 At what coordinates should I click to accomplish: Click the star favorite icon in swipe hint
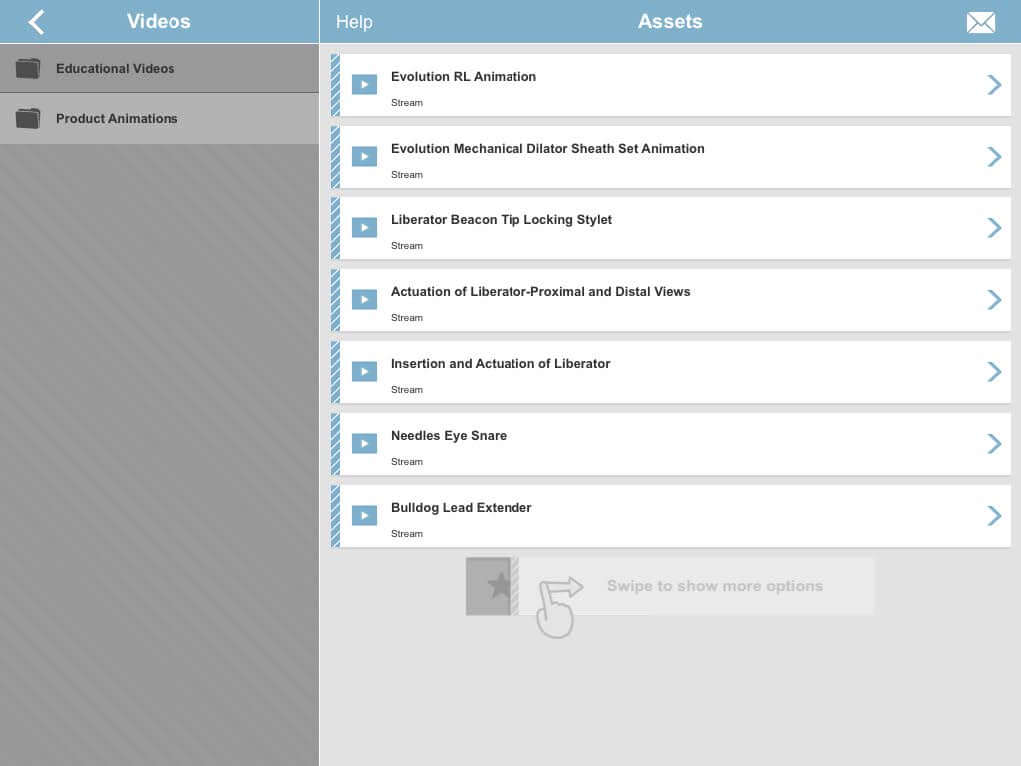[x=498, y=586]
